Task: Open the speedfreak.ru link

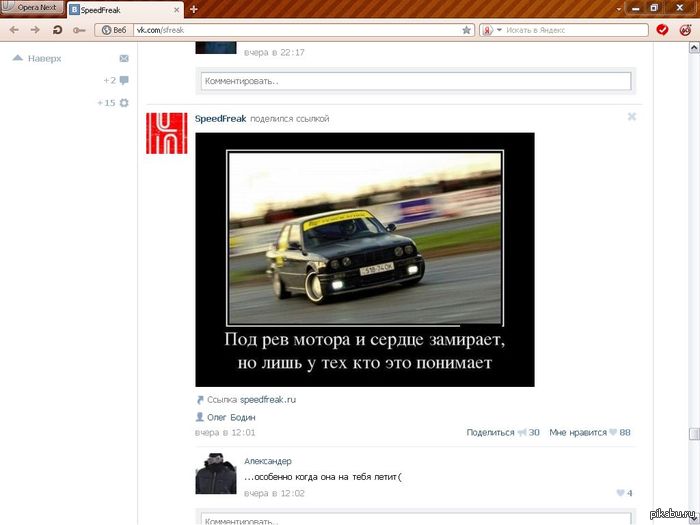Action: (x=267, y=399)
